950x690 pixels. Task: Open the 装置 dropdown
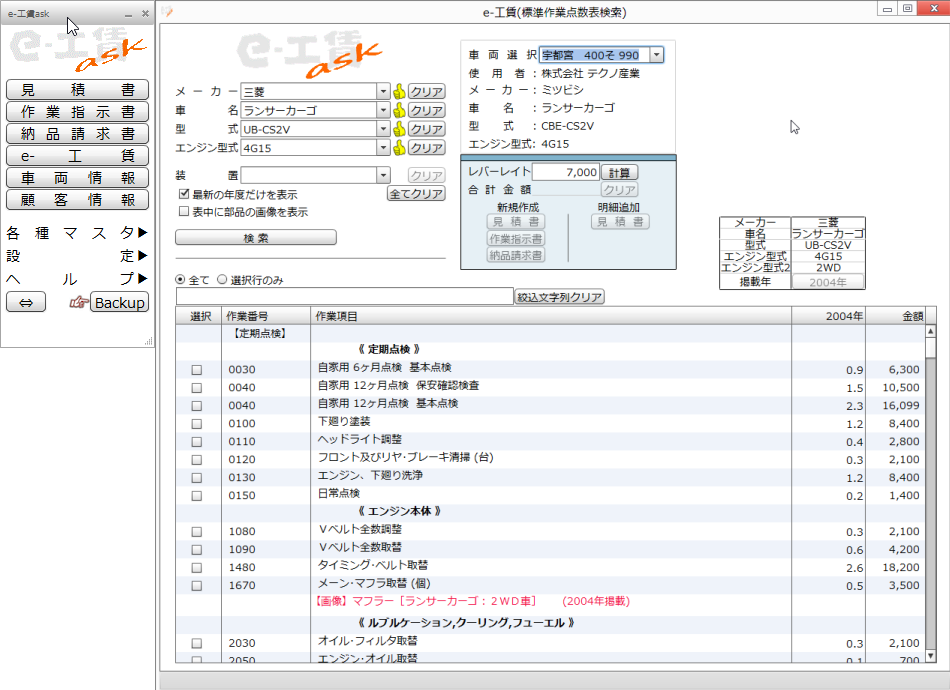point(383,175)
